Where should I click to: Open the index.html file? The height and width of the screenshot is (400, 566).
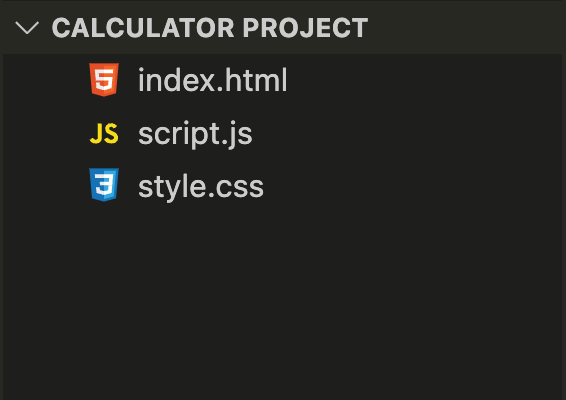[x=213, y=80]
